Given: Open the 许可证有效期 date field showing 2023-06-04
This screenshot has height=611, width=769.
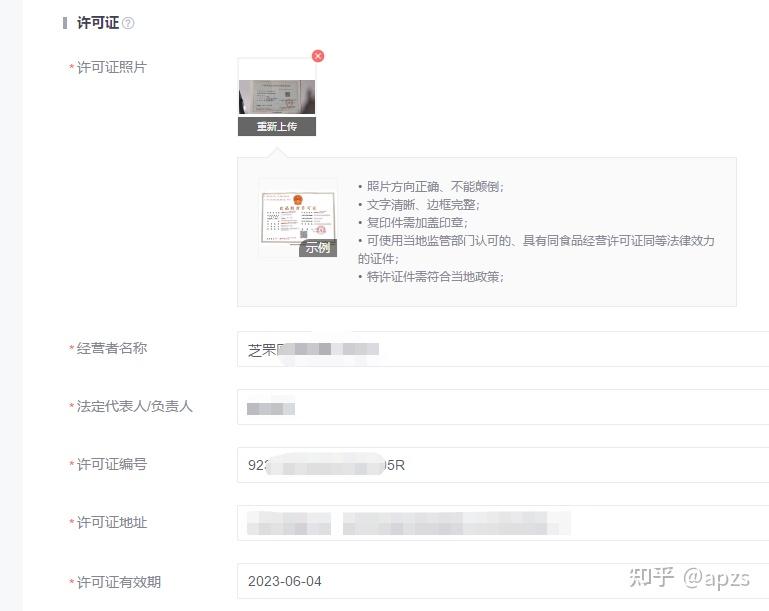Looking at the screenshot, I should tap(500, 581).
